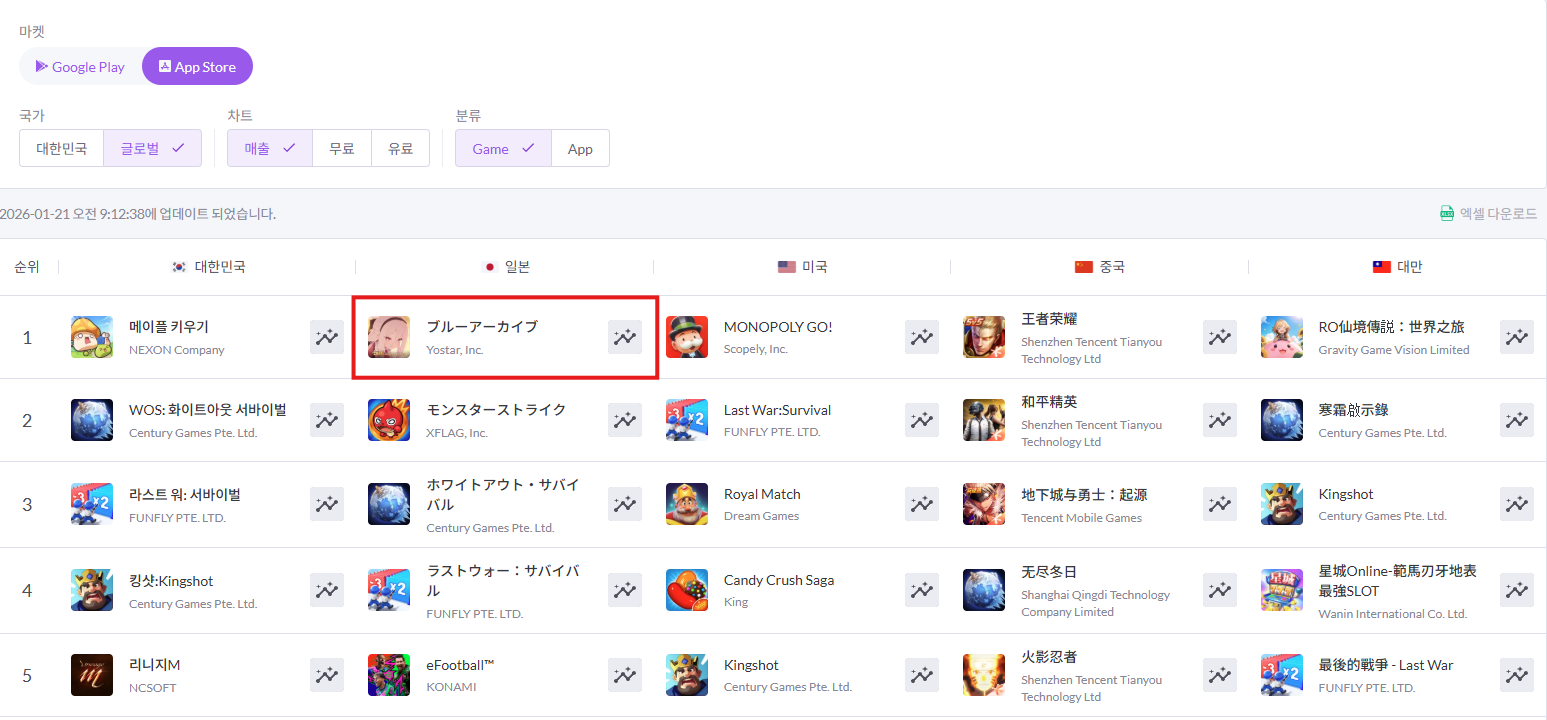The height and width of the screenshot is (720, 1547).
Task: Click the 리니지M app icon
Action: click(x=92, y=675)
